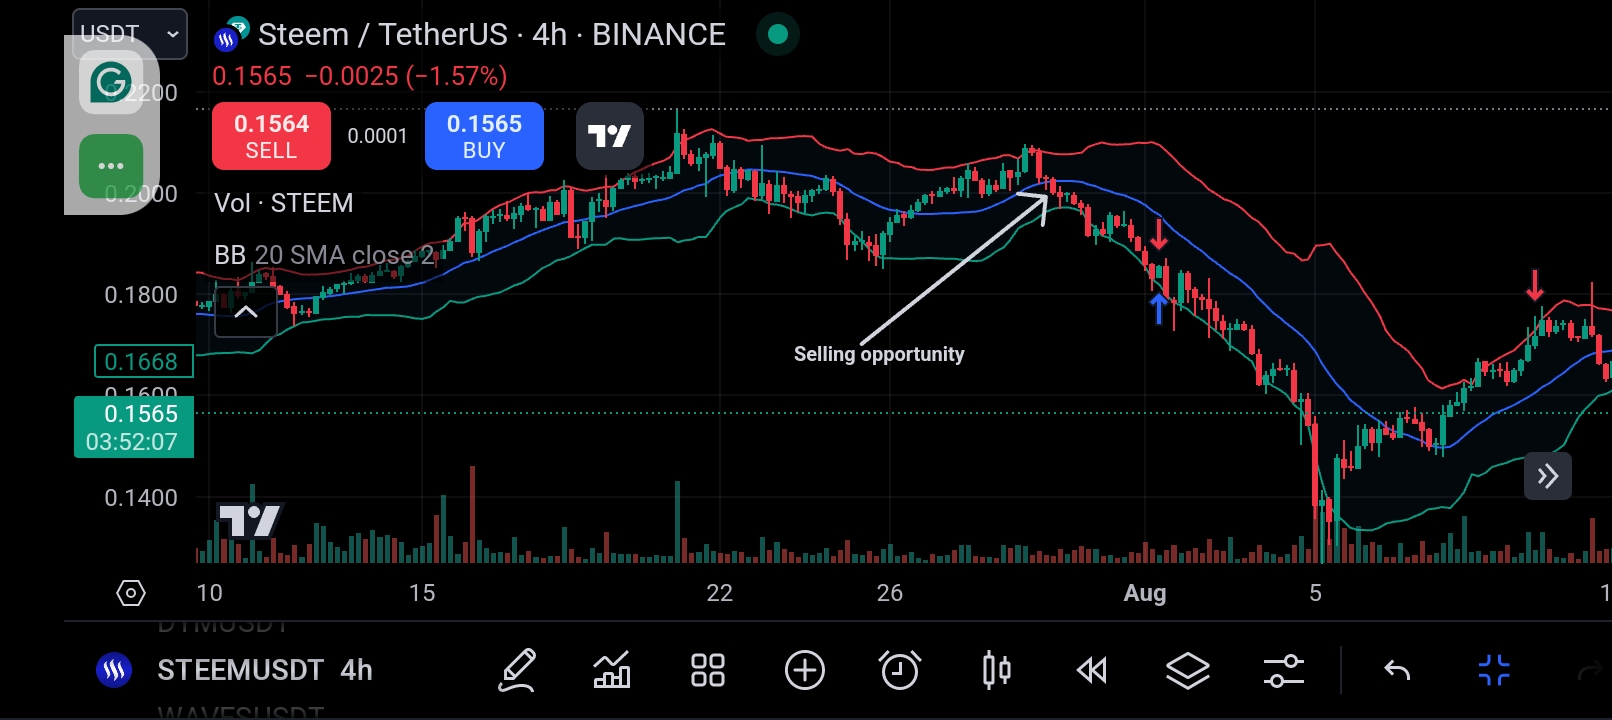Open time axis settings hexagon icon
Screen dimensions: 1612x720
[131, 593]
